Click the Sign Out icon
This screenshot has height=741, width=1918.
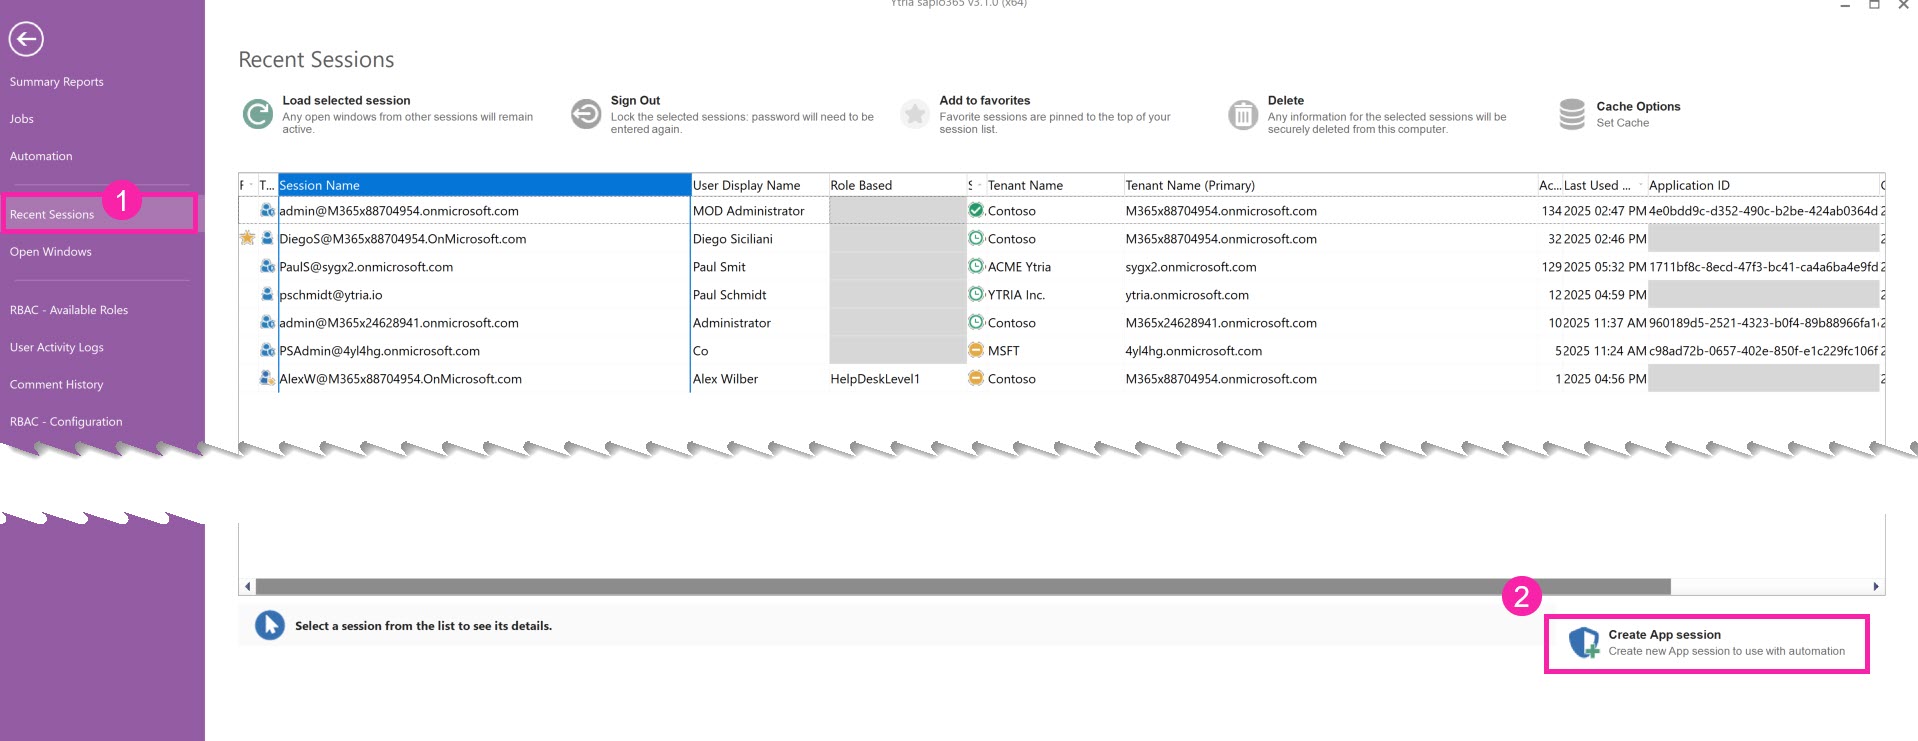point(586,114)
